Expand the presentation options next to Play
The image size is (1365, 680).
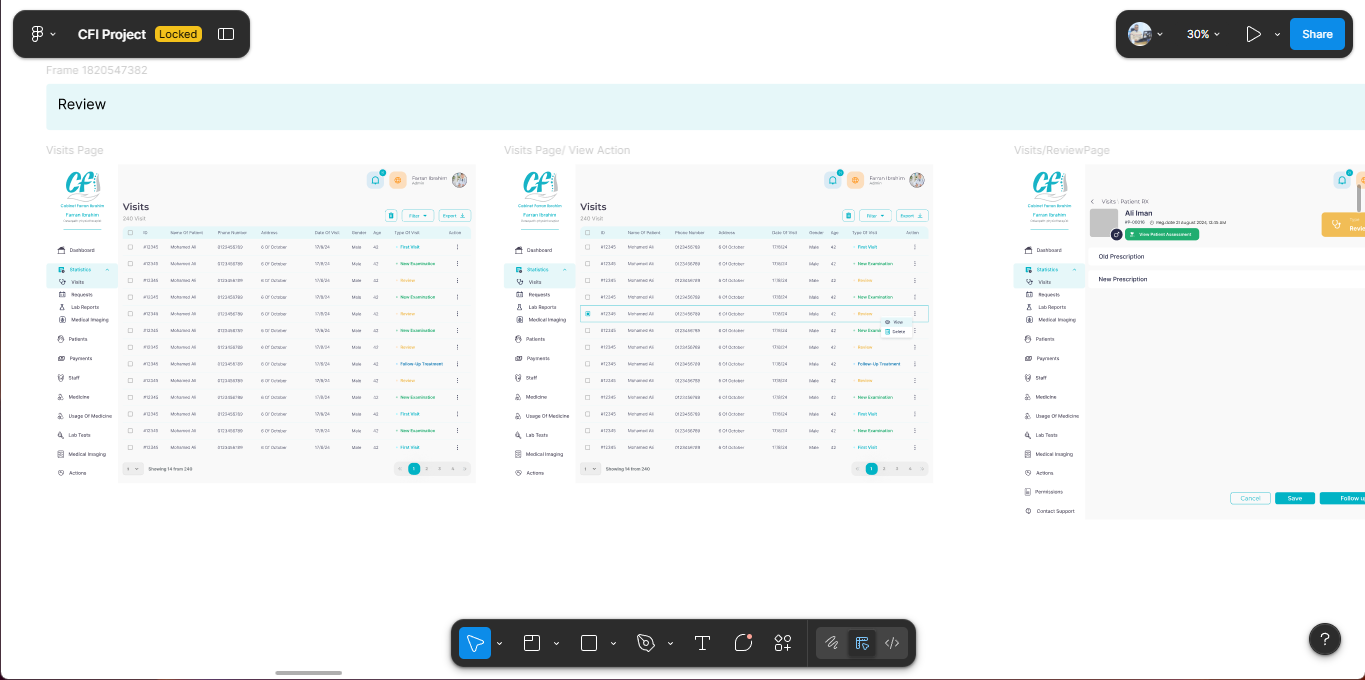tap(1277, 34)
